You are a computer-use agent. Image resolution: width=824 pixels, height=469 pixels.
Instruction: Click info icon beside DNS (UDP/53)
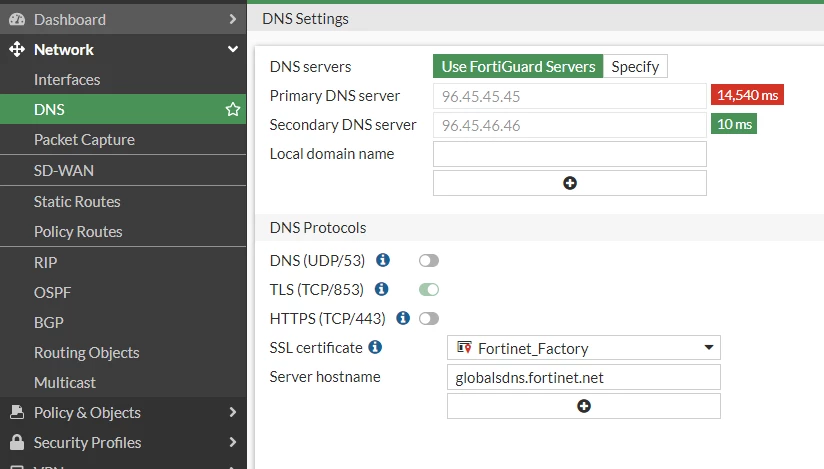pos(383,260)
